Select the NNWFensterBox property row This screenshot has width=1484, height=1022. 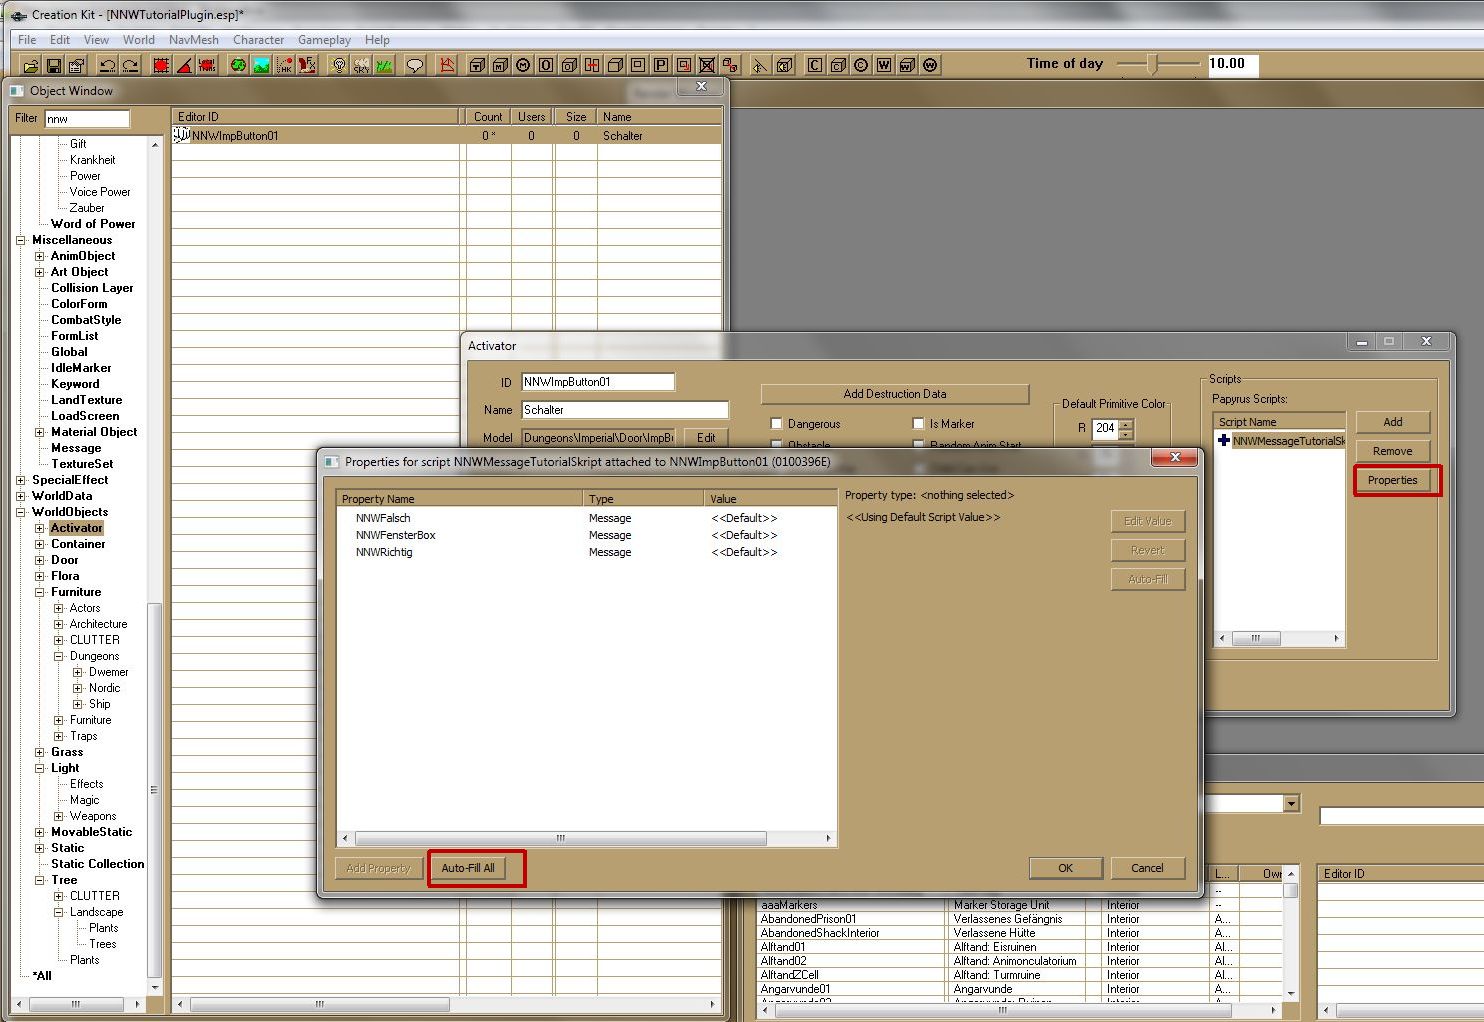coord(396,535)
